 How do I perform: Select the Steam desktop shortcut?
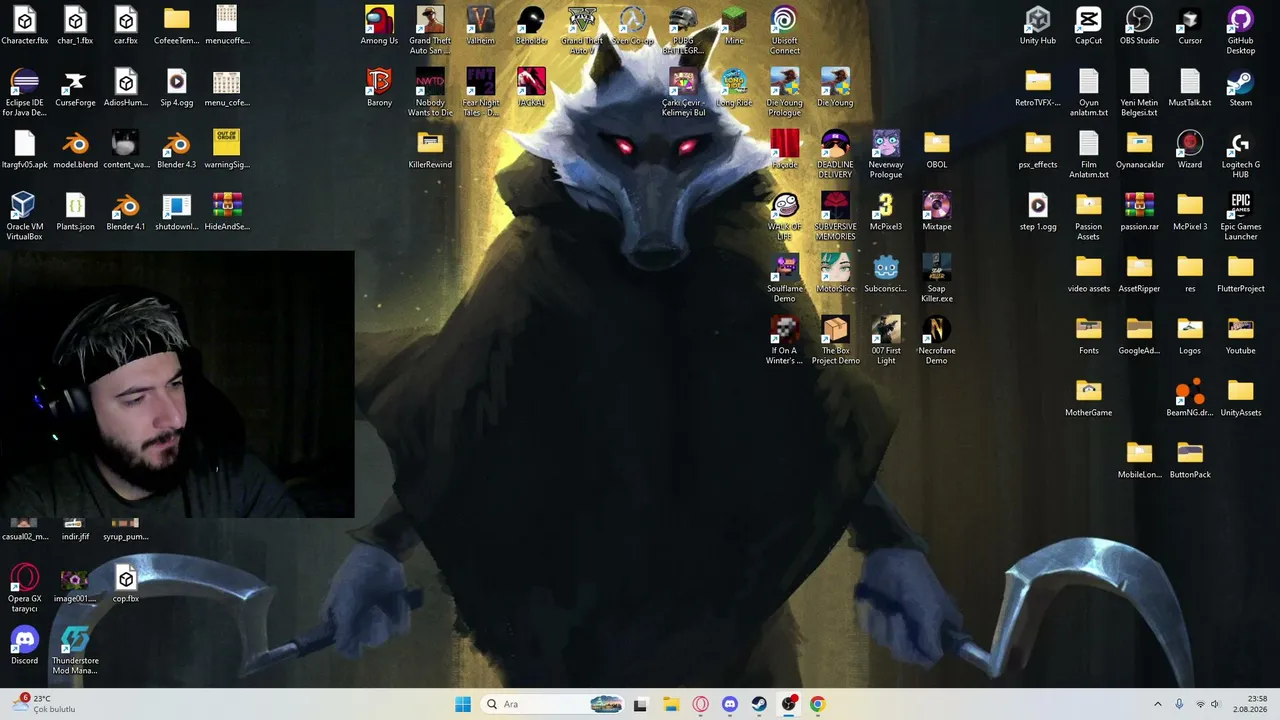[x=1240, y=88]
